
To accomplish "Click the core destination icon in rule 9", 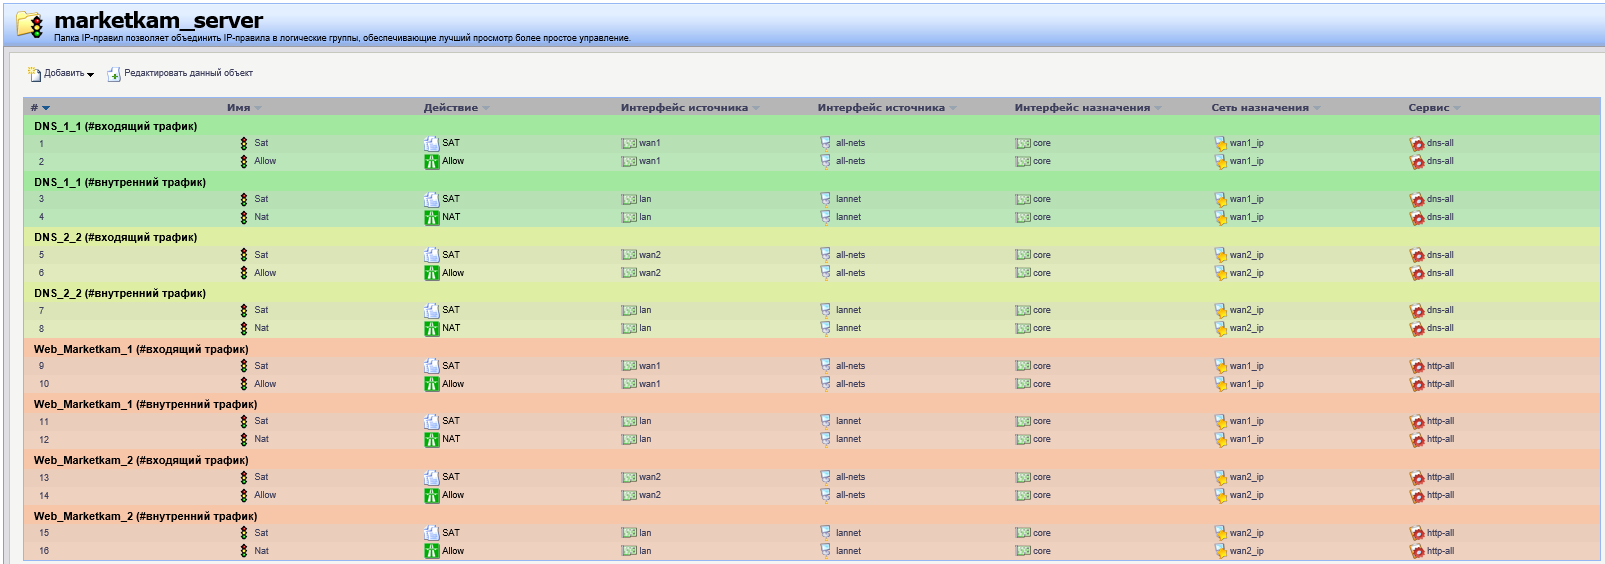I will pyautogui.click(x=1022, y=366).
